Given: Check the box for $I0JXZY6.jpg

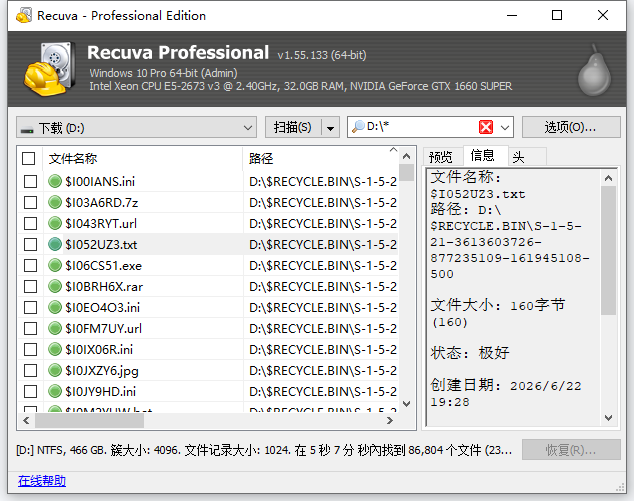Looking at the screenshot, I should coord(30,371).
